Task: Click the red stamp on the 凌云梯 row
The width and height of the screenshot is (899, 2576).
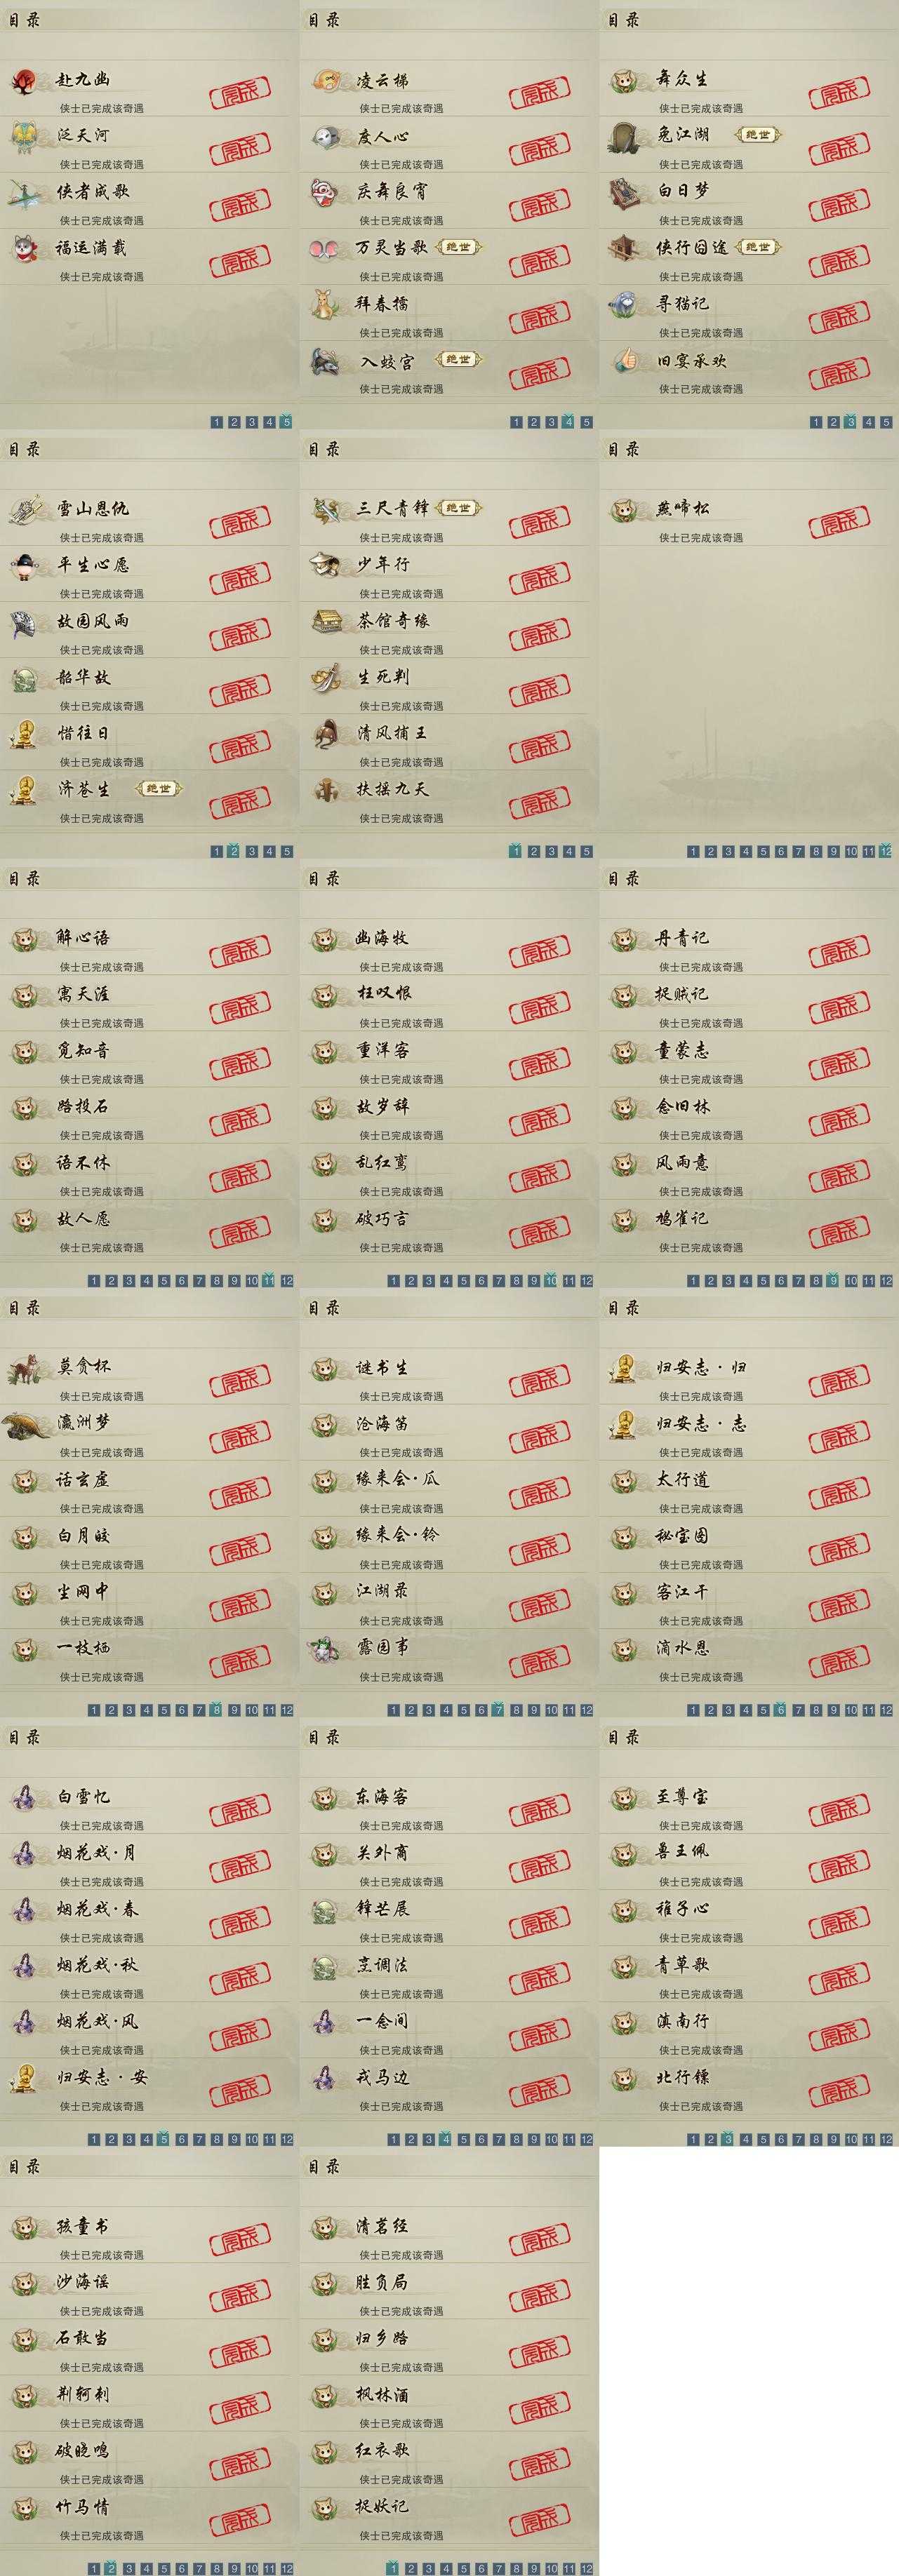Action: [540, 95]
